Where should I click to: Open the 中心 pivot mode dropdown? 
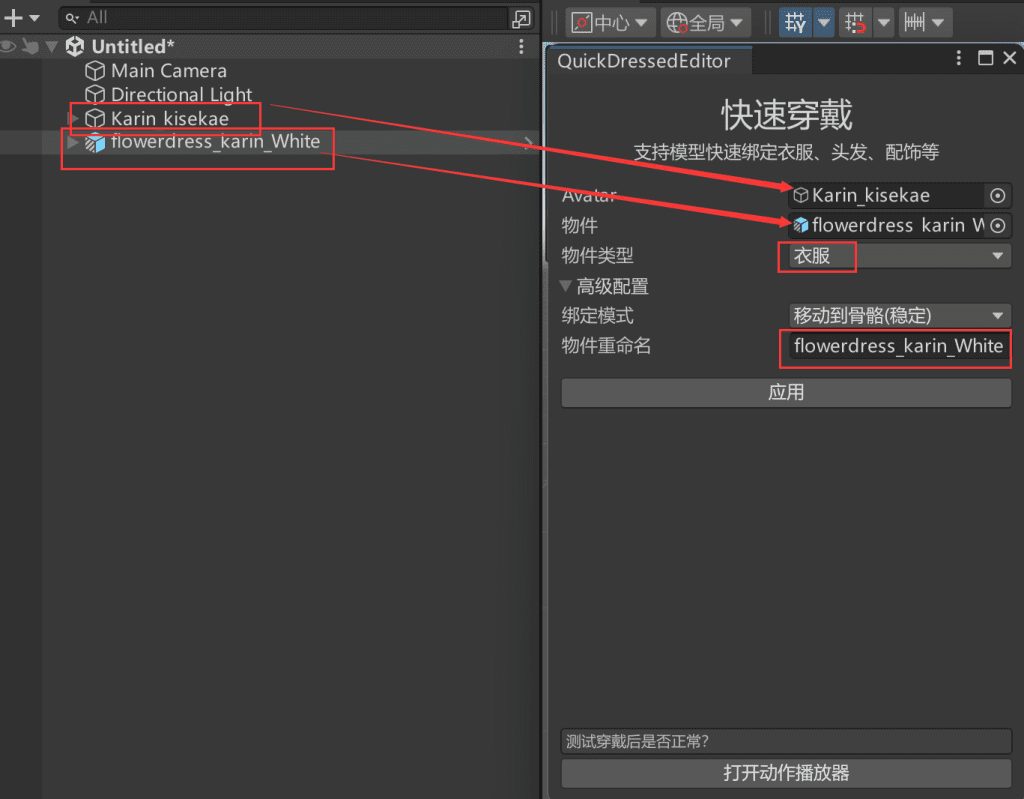[611, 22]
